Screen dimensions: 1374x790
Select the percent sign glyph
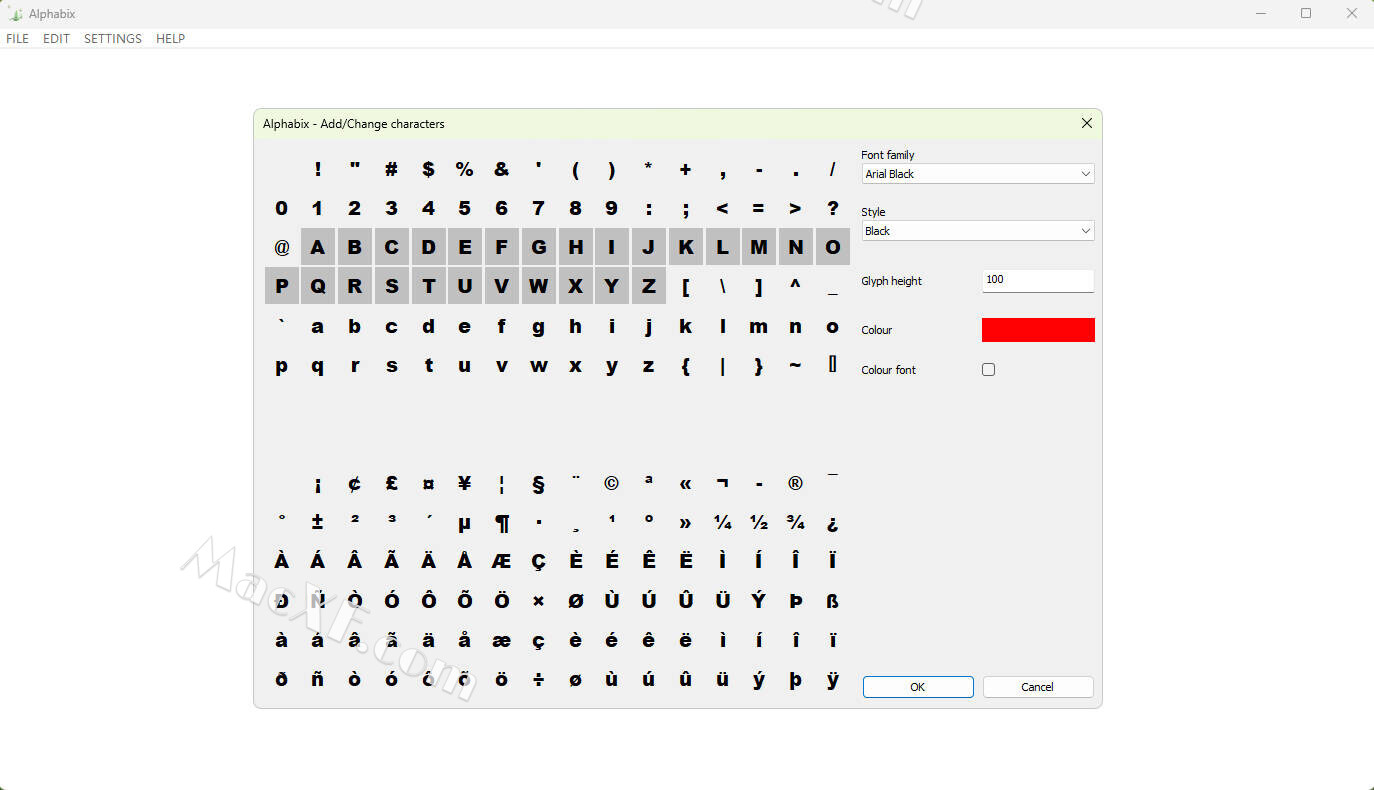(465, 169)
